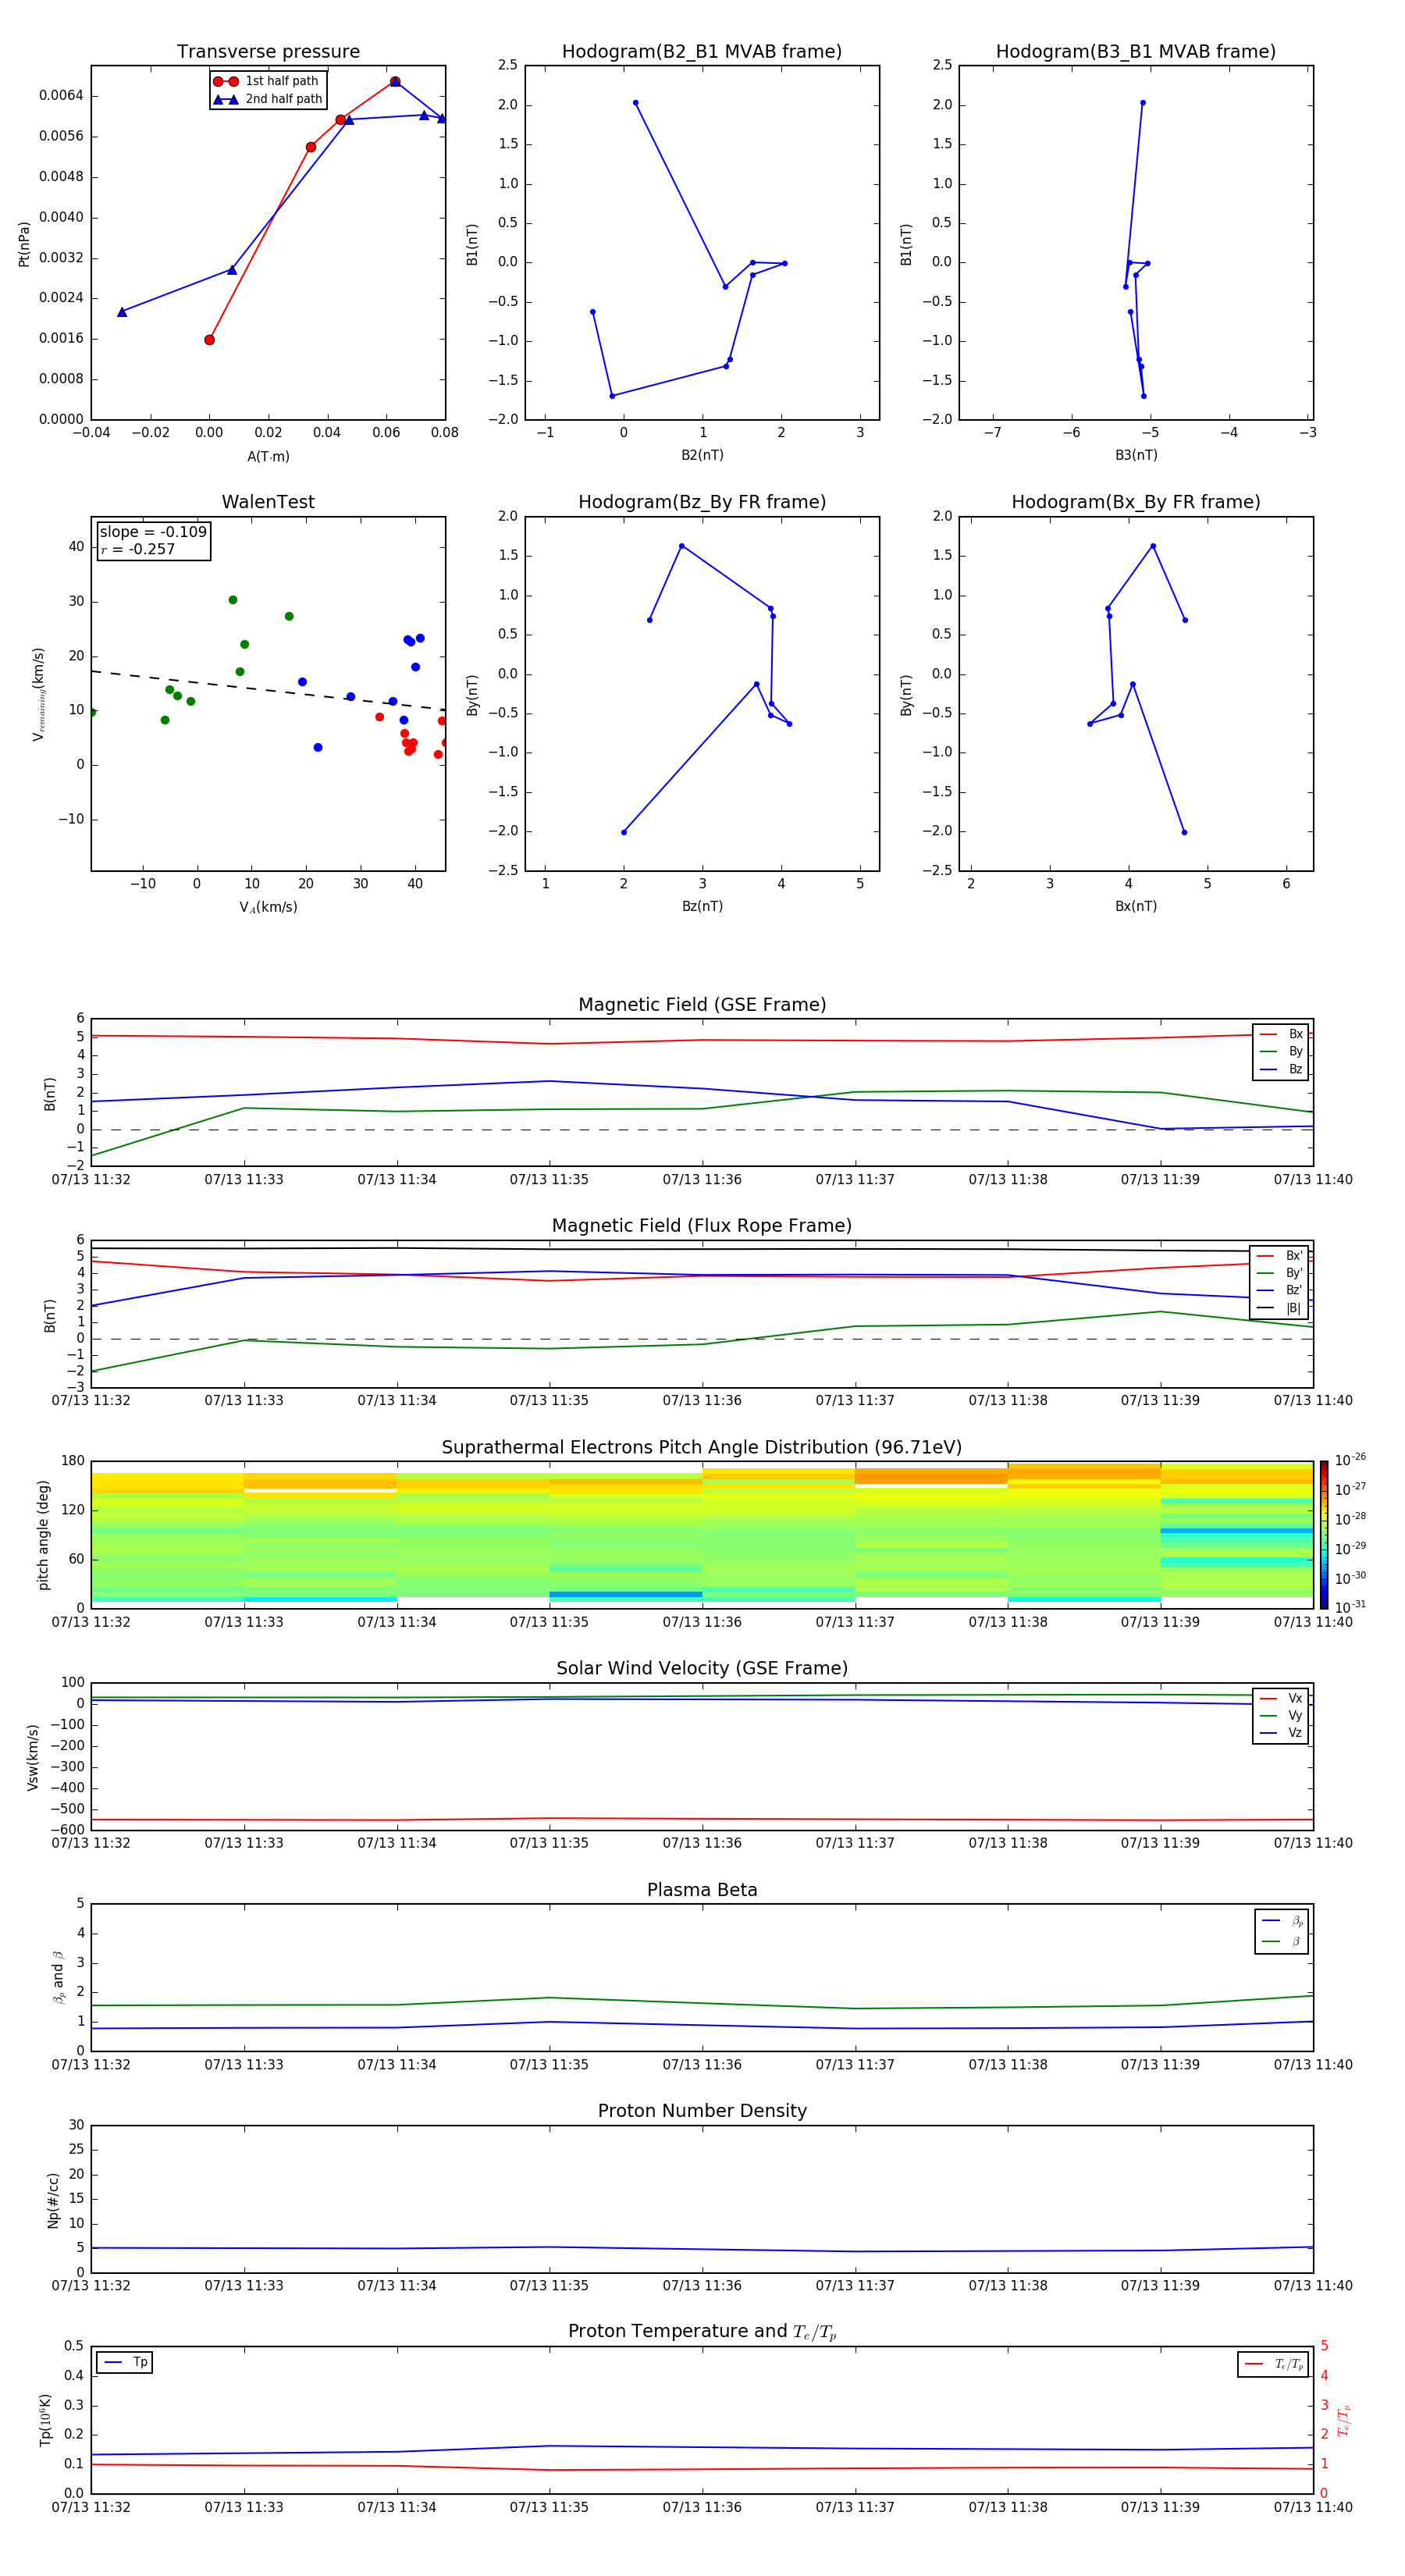Click the red 'Te/Tp' right-side axis label
Screen dimensions: 1405x2576
click(1344, 2420)
